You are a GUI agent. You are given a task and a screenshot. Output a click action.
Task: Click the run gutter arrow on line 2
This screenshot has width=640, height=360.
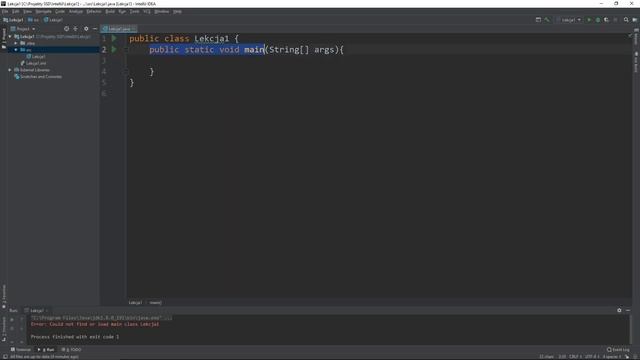114,49
